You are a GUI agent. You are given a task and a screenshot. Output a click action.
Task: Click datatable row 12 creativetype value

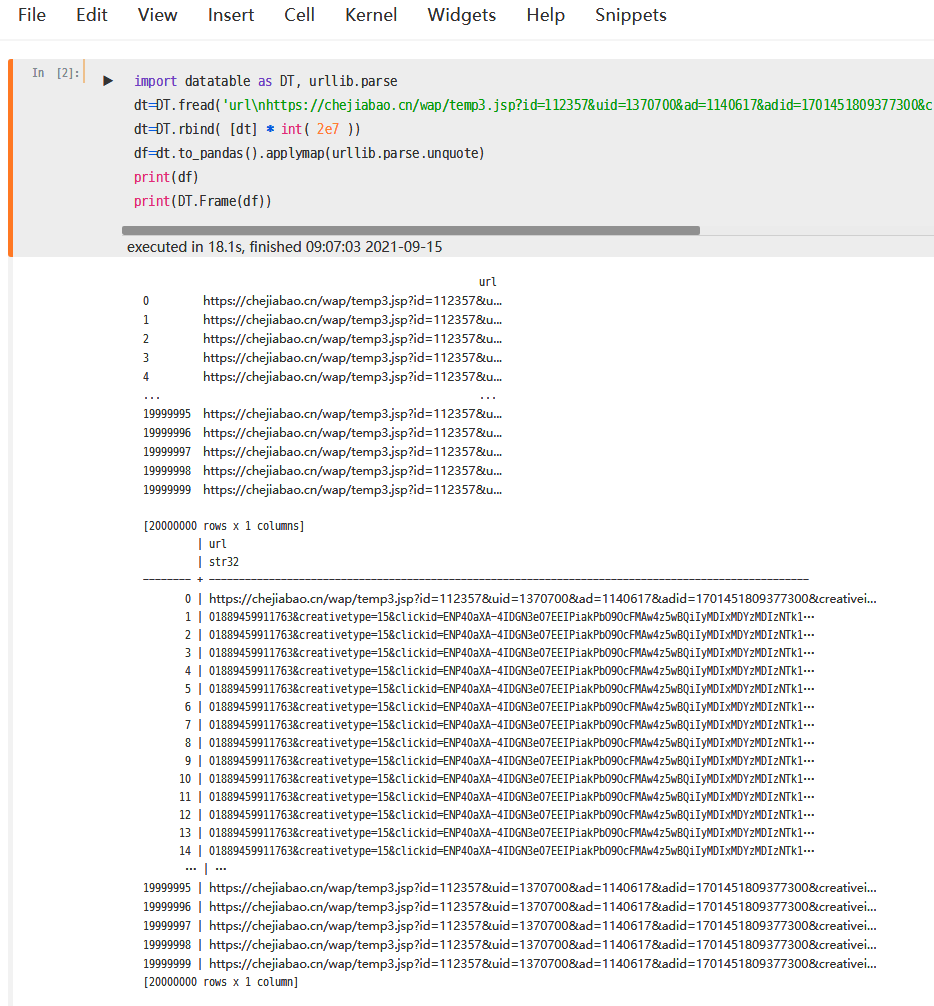(x=512, y=815)
